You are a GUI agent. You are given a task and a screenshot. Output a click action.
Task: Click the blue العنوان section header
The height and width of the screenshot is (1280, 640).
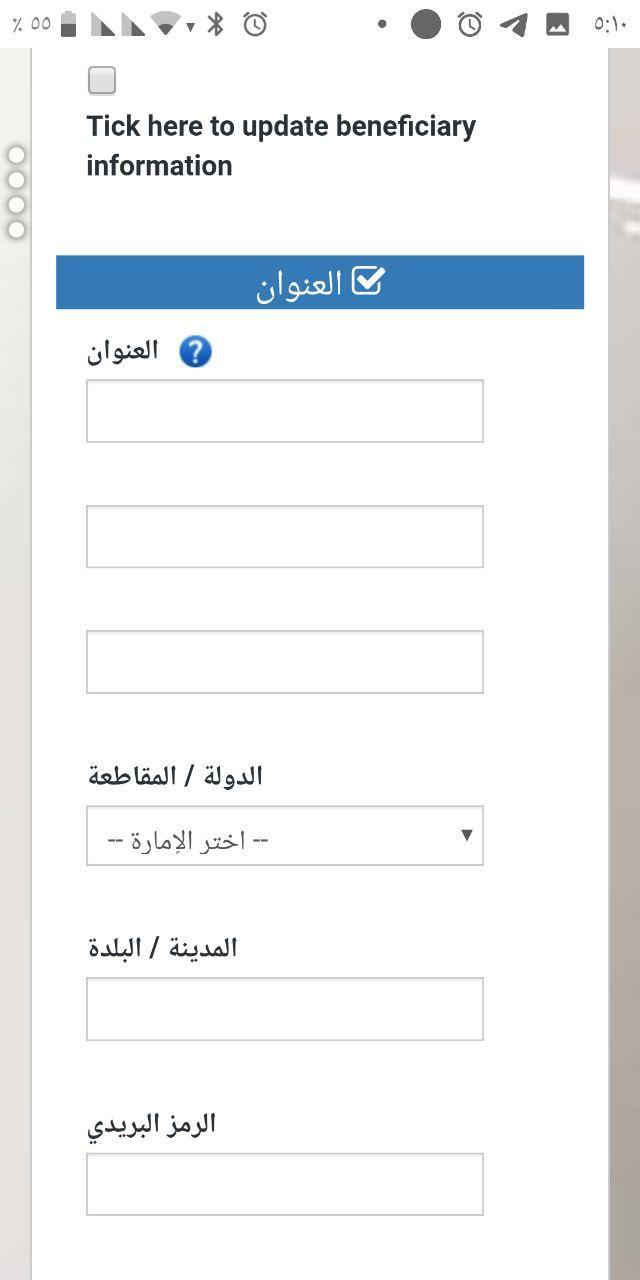coord(320,282)
